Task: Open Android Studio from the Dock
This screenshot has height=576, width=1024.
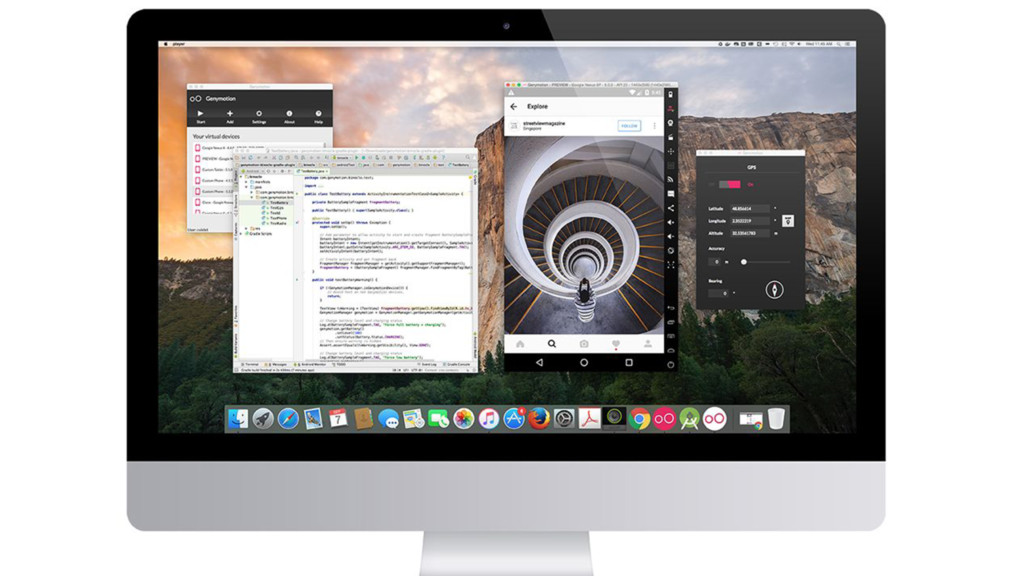Action: 689,419
